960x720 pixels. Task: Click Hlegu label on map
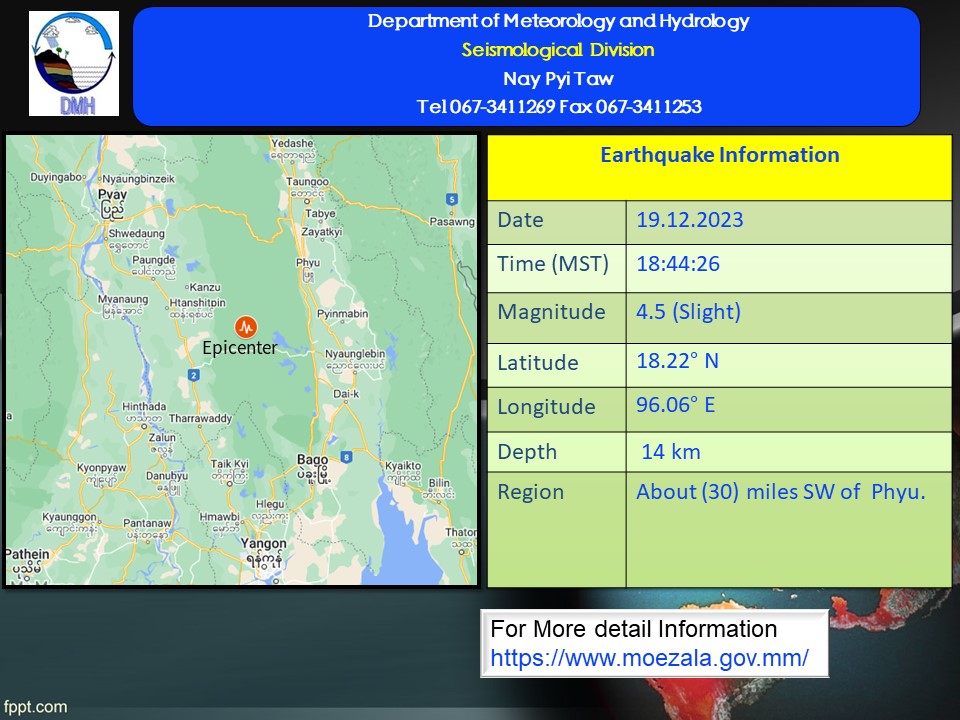pyautogui.click(x=270, y=504)
